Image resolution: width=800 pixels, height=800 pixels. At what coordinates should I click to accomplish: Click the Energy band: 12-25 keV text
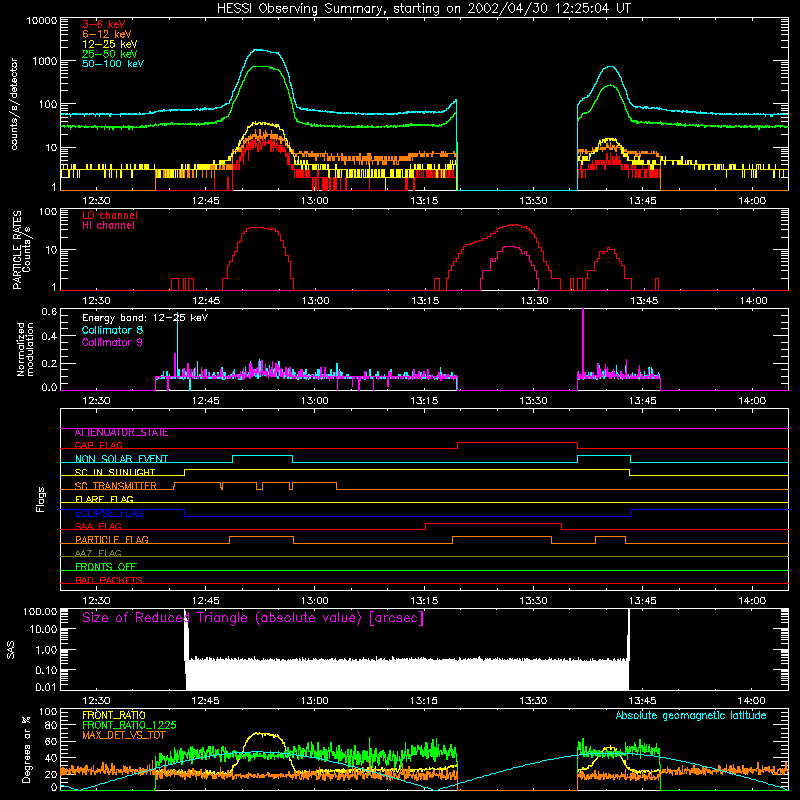pyautogui.click(x=145, y=318)
